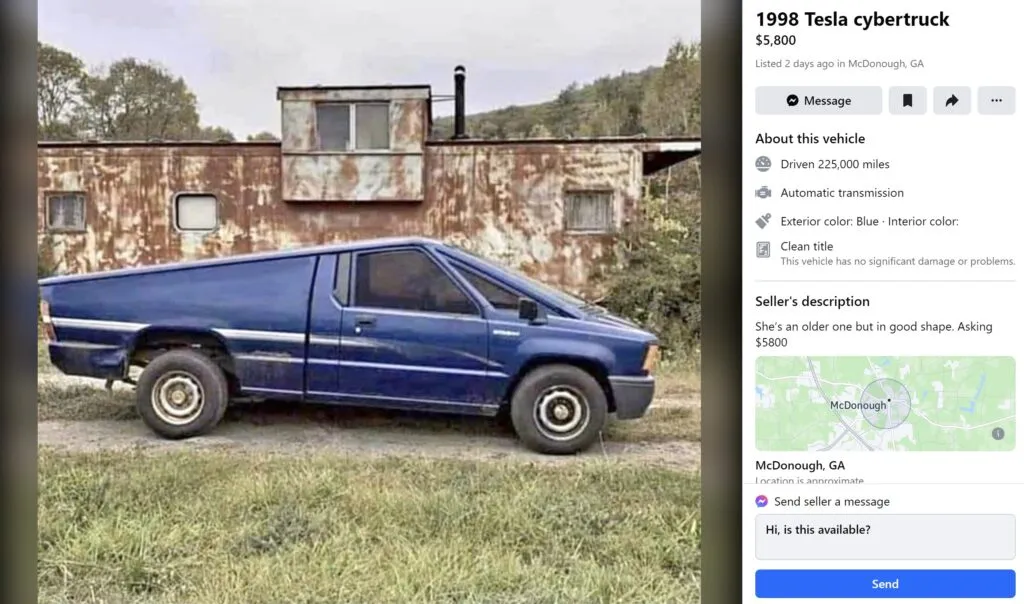Image resolution: width=1024 pixels, height=604 pixels.
Task: Click the McDonough, GA location text
Action: (x=800, y=466)
